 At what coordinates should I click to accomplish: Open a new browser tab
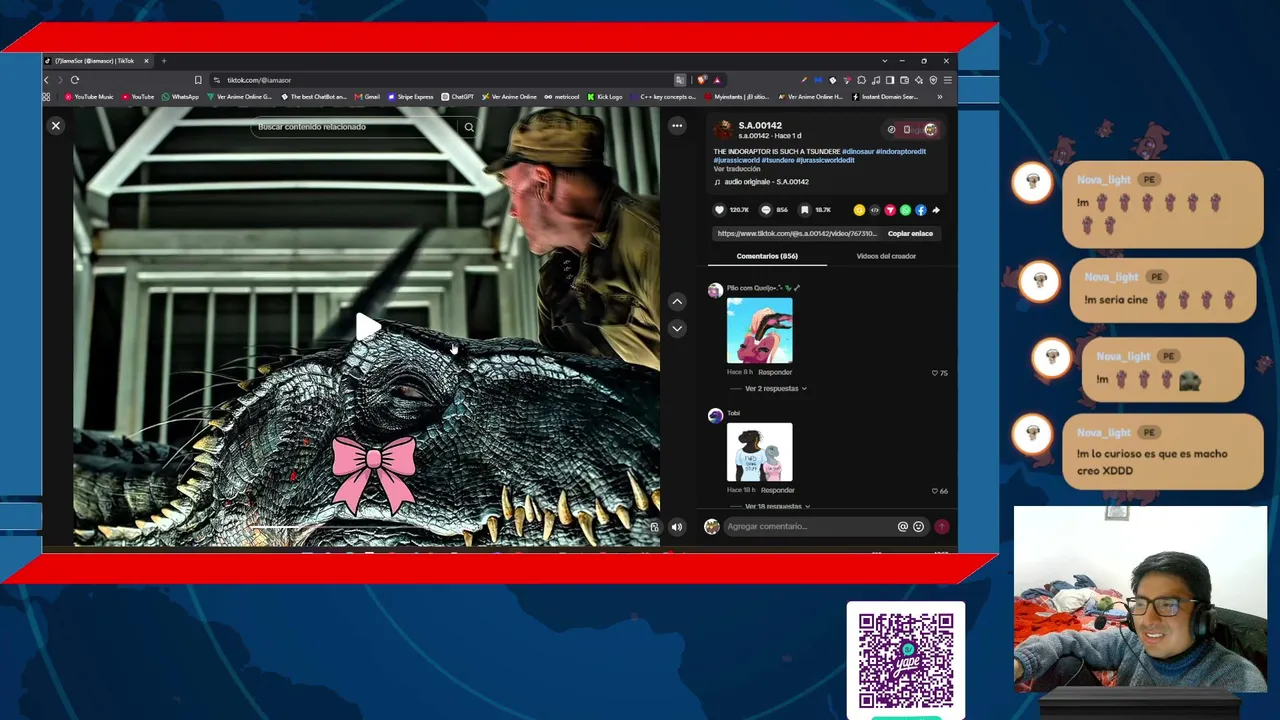pyautogui.click(x=164, y=61)
